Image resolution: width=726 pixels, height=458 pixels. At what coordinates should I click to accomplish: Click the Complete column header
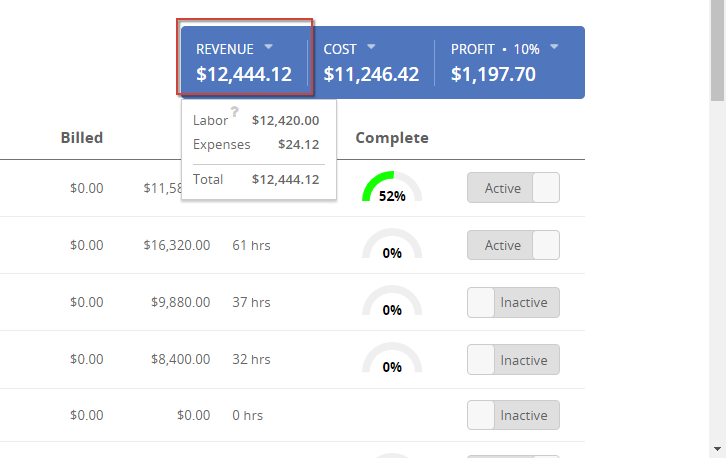tap(392, 138)
